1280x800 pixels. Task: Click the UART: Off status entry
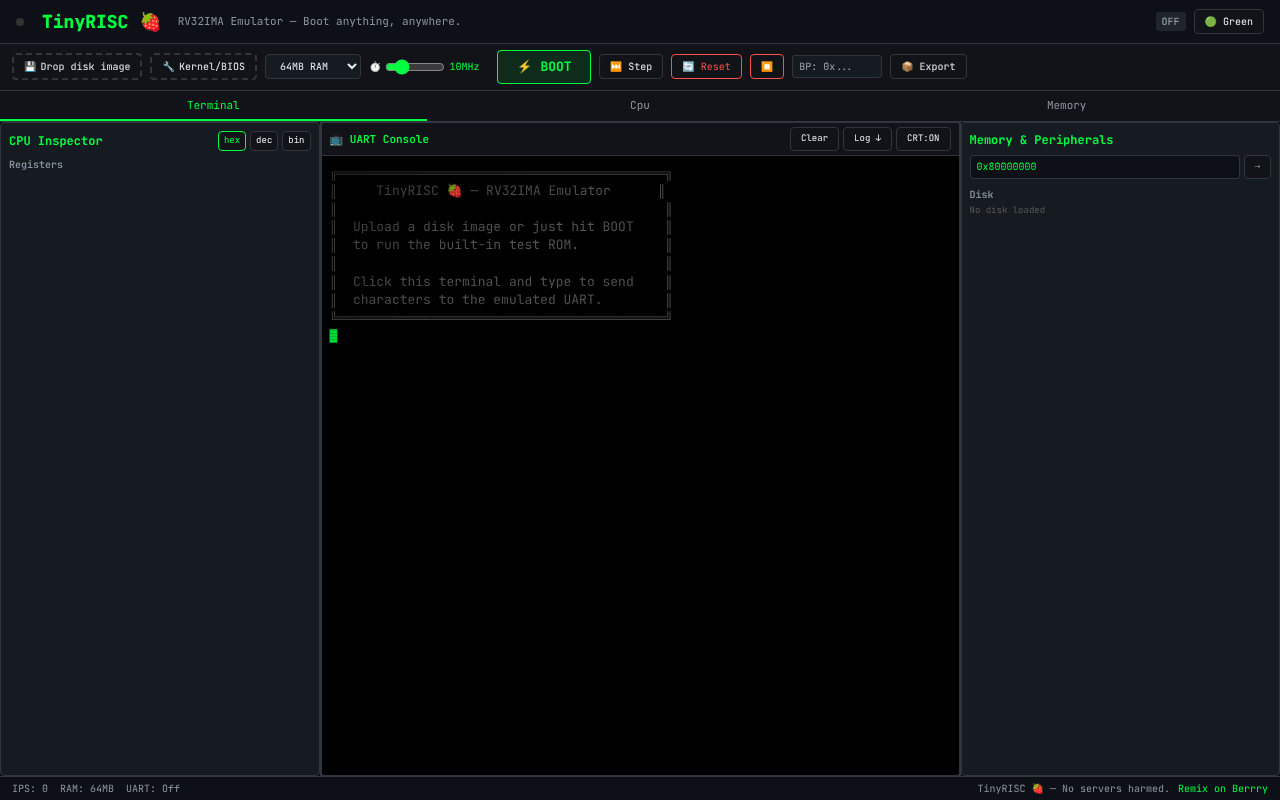(153, 789)
